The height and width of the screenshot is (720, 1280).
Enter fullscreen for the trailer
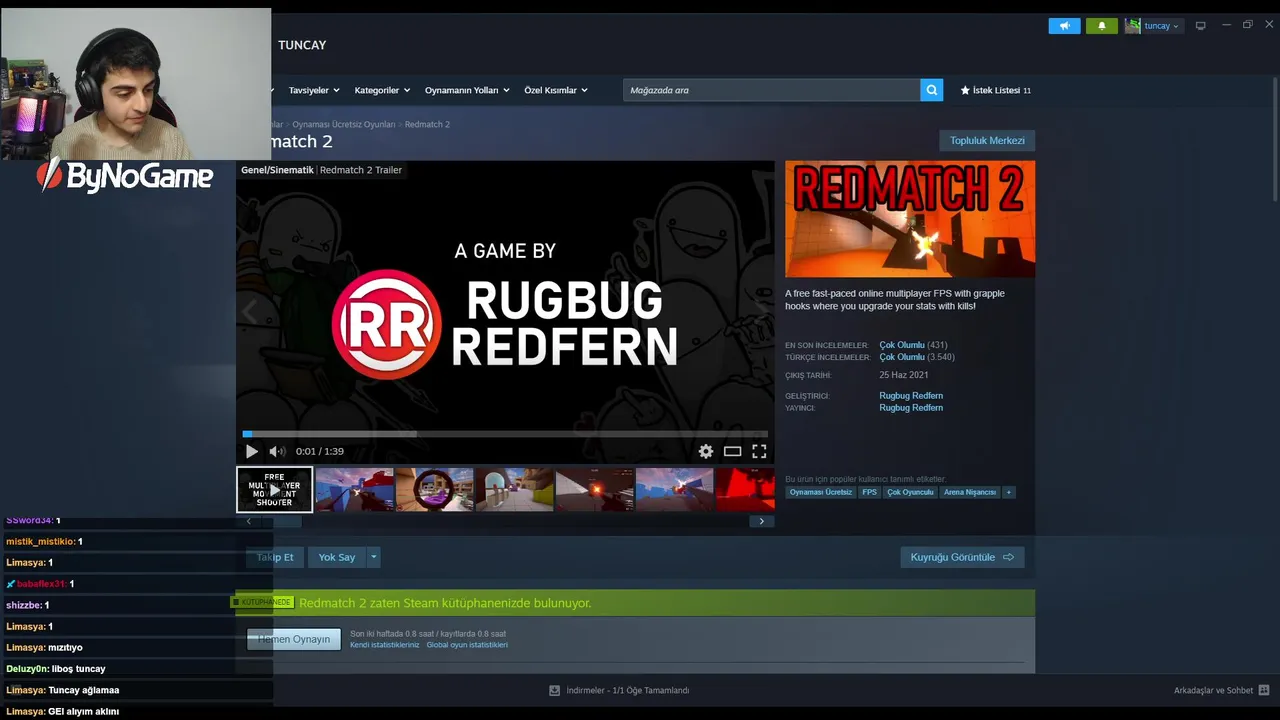(759, 451)
